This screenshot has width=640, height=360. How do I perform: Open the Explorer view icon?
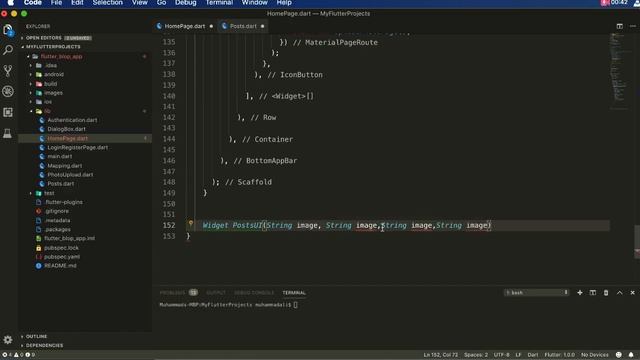(x=8, y=30)
